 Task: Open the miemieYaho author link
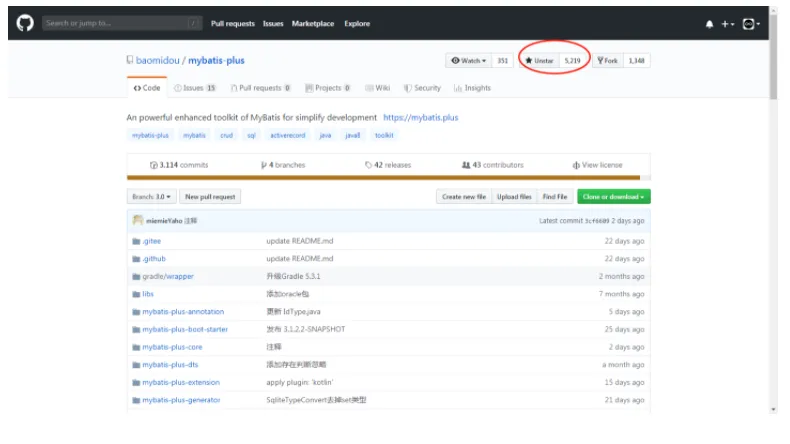point(164,221)
